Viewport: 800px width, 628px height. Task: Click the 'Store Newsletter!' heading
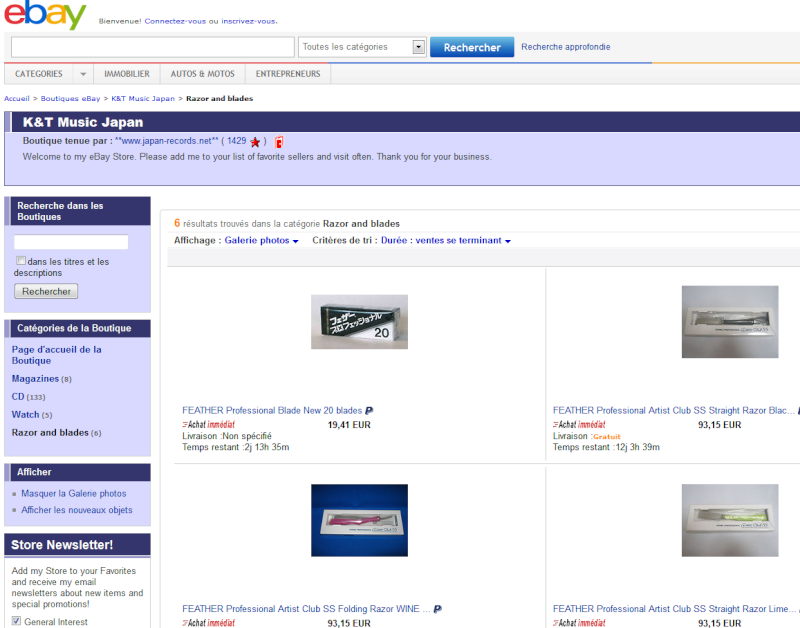(62, 545)
